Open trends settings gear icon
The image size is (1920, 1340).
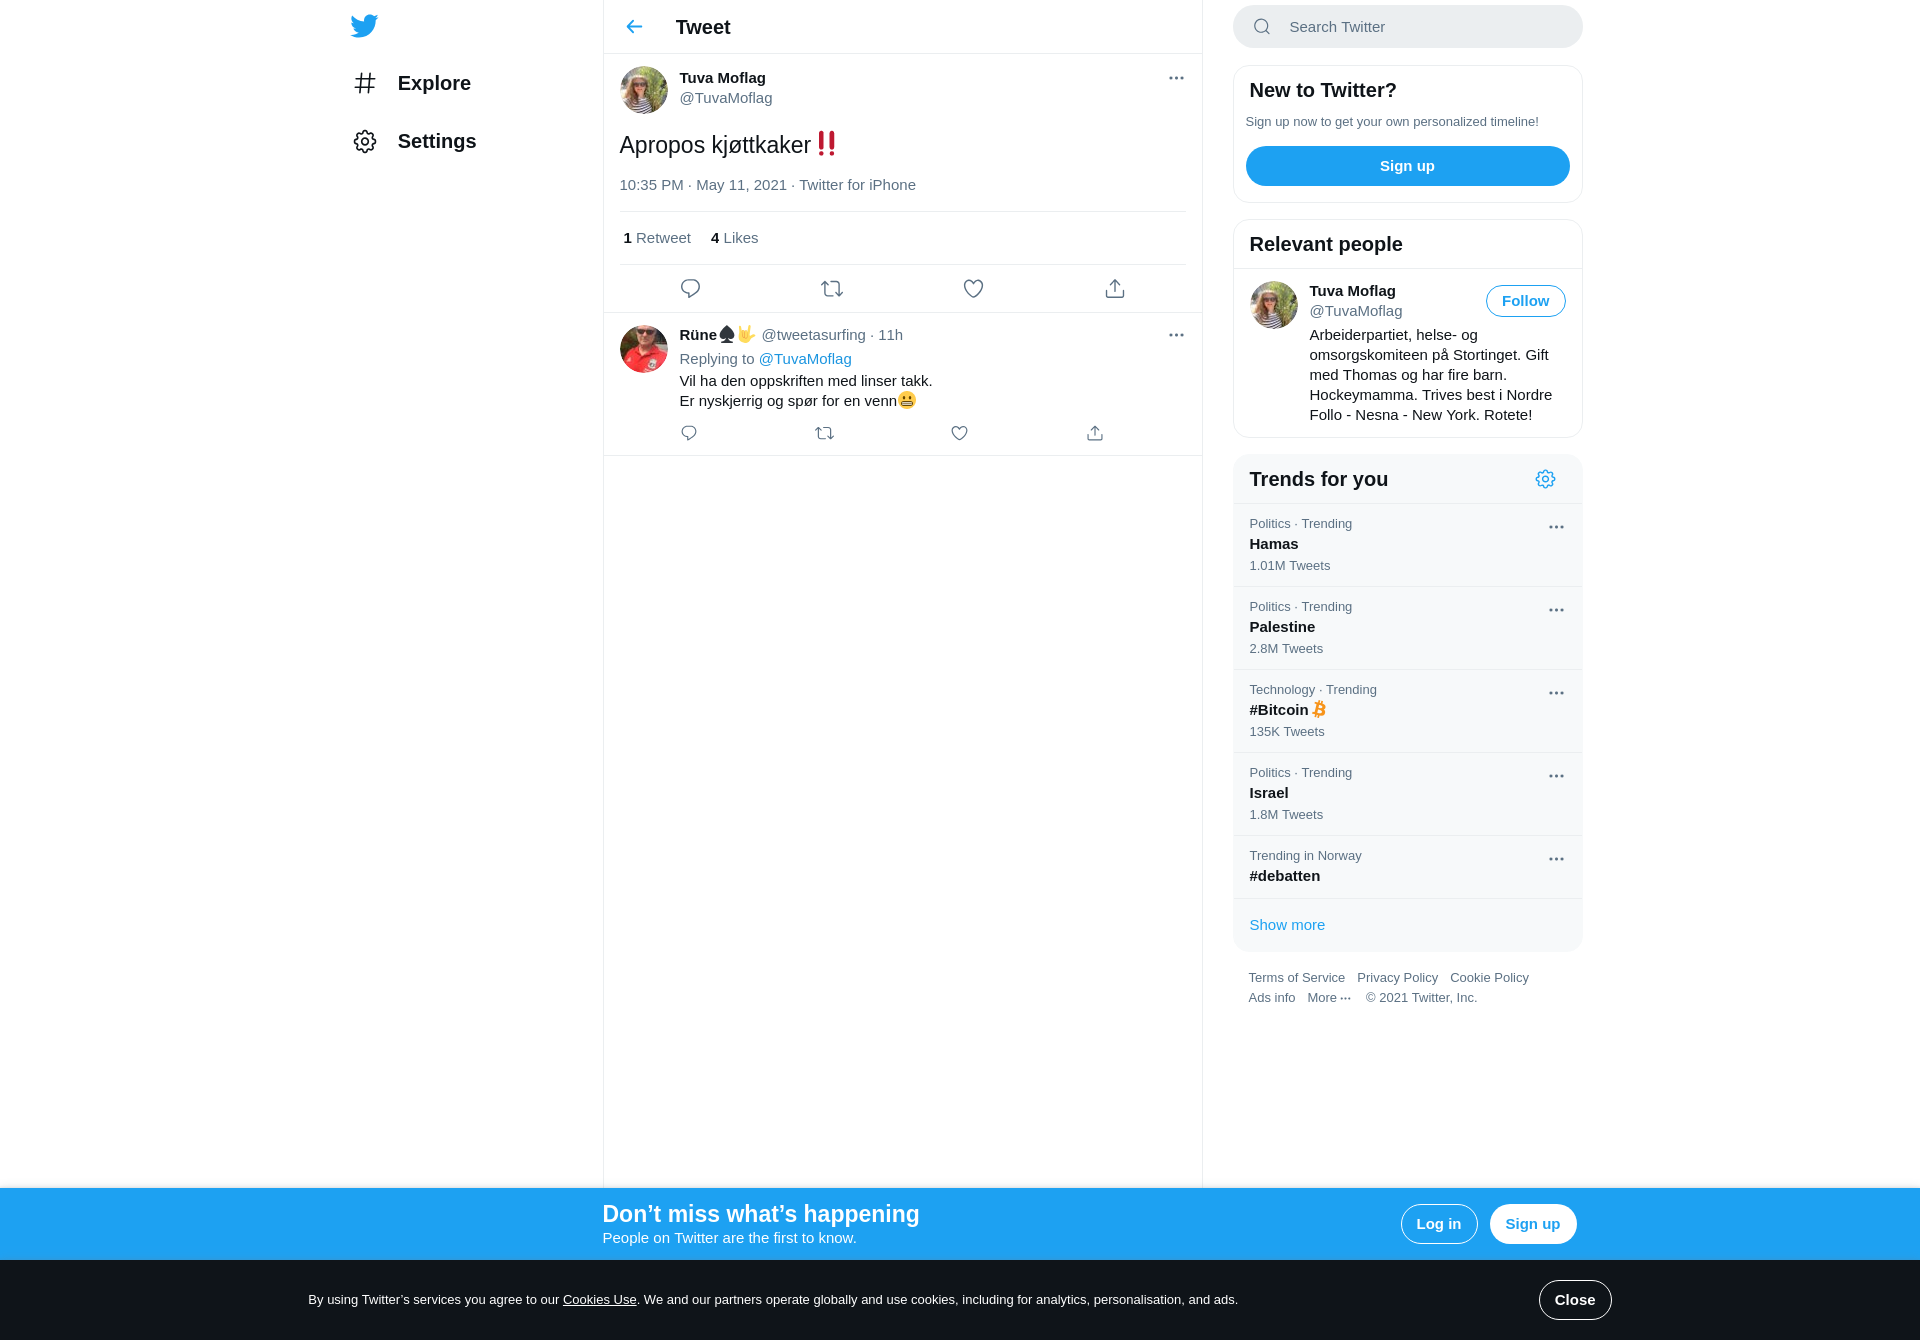coord(1545,479)
